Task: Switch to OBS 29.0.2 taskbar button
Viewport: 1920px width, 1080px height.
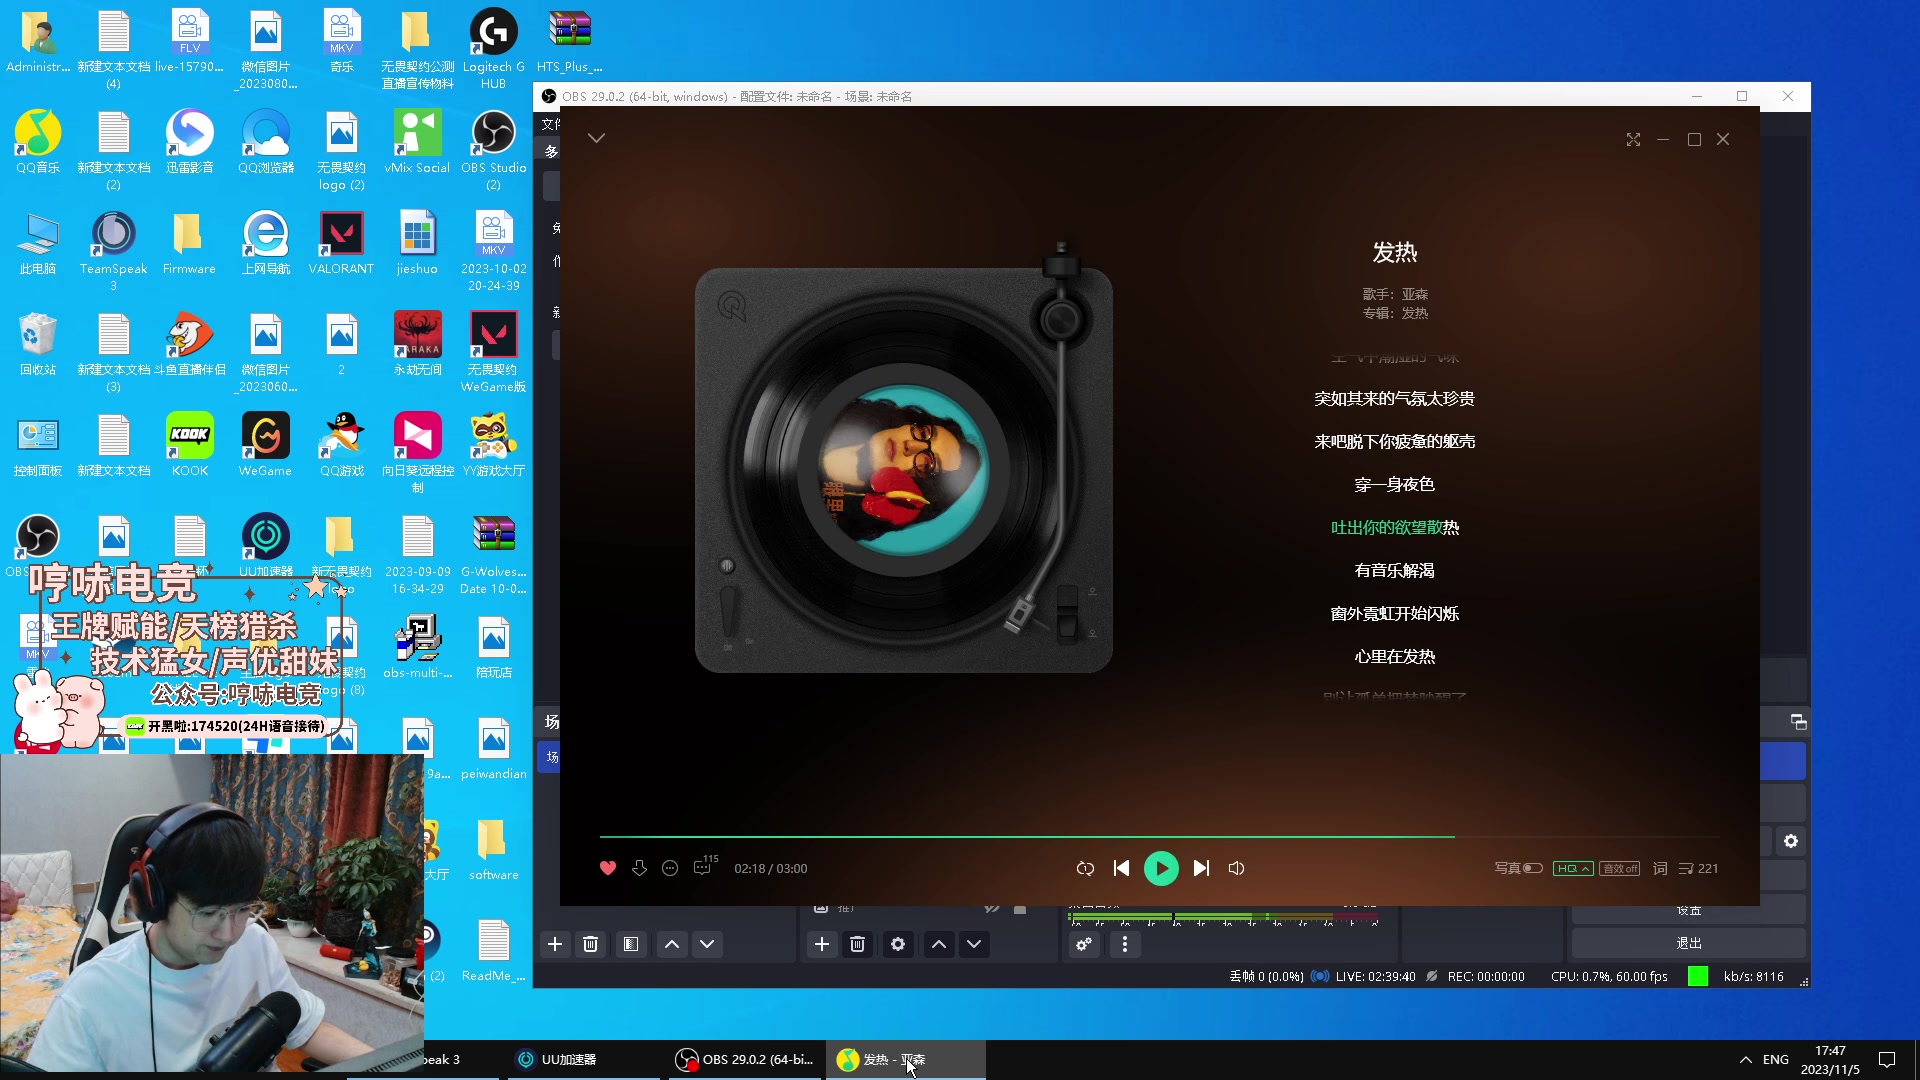Action: point(746,1059)
